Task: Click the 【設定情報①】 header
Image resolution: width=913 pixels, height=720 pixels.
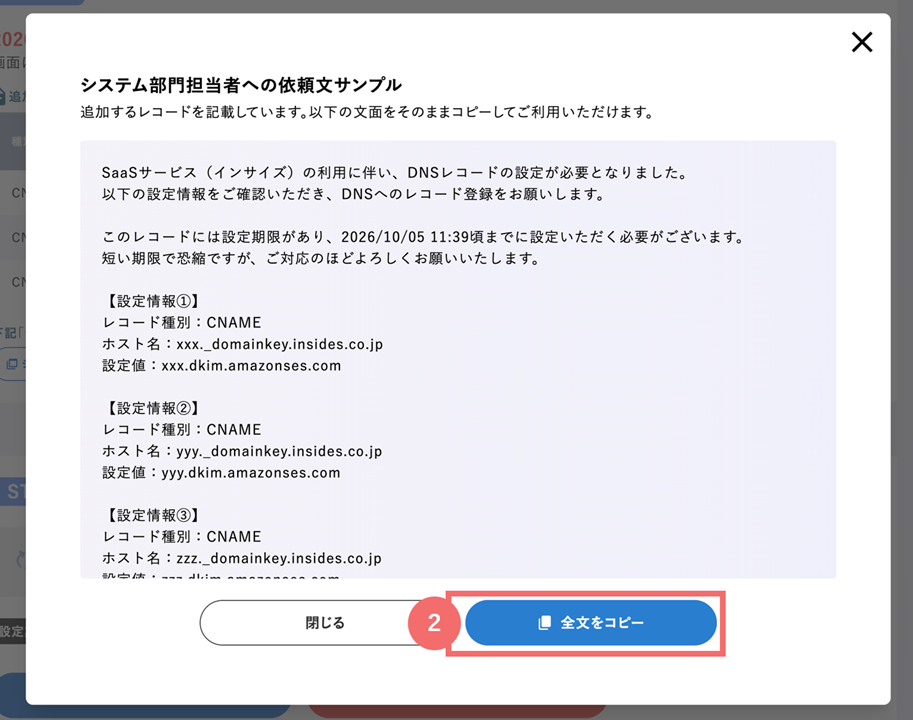Action: tap(153, 302)
